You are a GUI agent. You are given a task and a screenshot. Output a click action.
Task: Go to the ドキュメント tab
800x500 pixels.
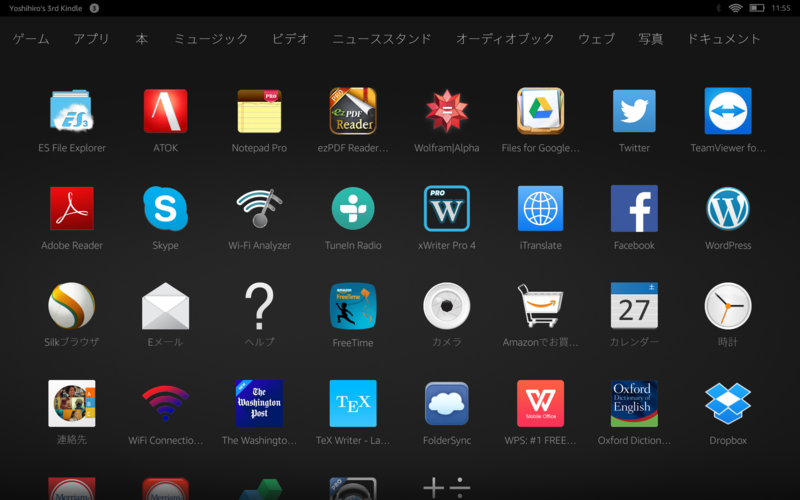(x=724, y=39)
